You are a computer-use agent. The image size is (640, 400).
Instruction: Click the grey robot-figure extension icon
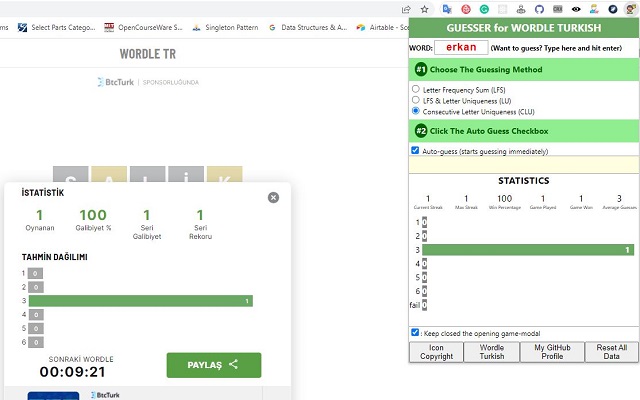pyautogui.click(x=521, y=9)
